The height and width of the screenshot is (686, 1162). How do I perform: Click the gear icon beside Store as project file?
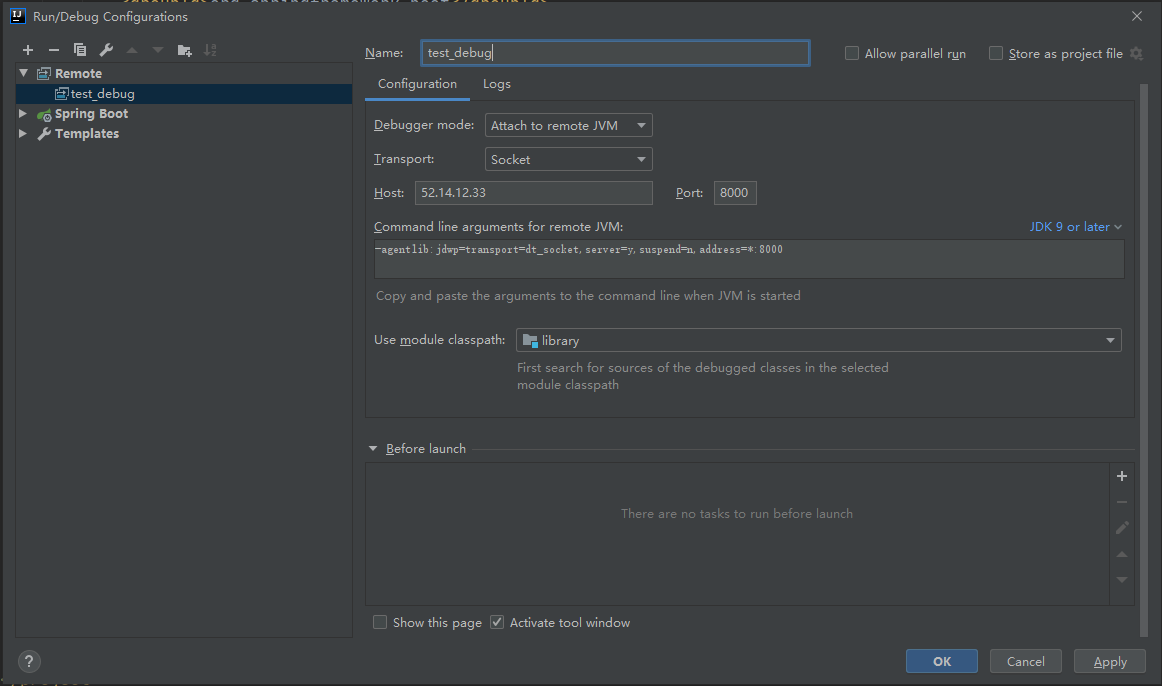(x=1136, y=54)
